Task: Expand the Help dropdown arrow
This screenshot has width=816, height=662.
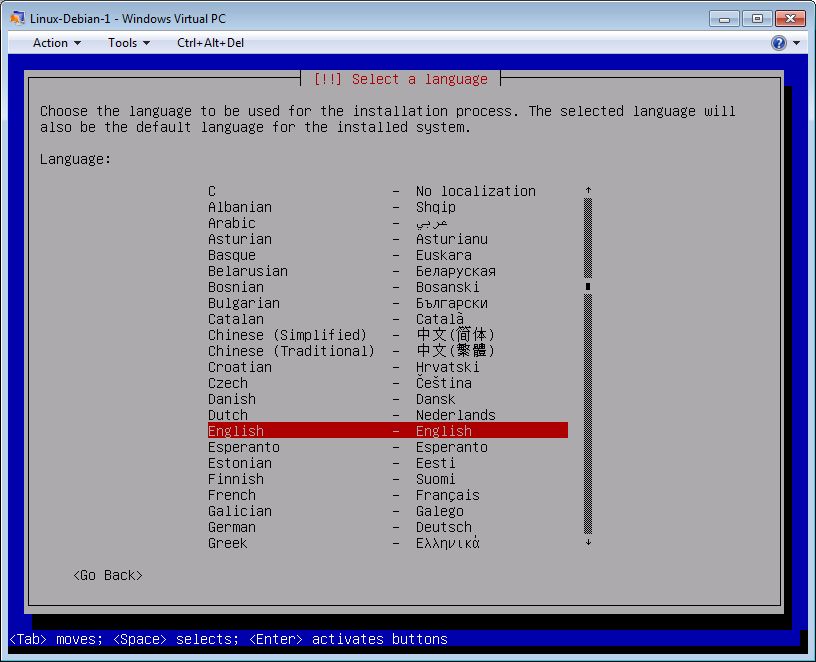Action: (797, 43)
